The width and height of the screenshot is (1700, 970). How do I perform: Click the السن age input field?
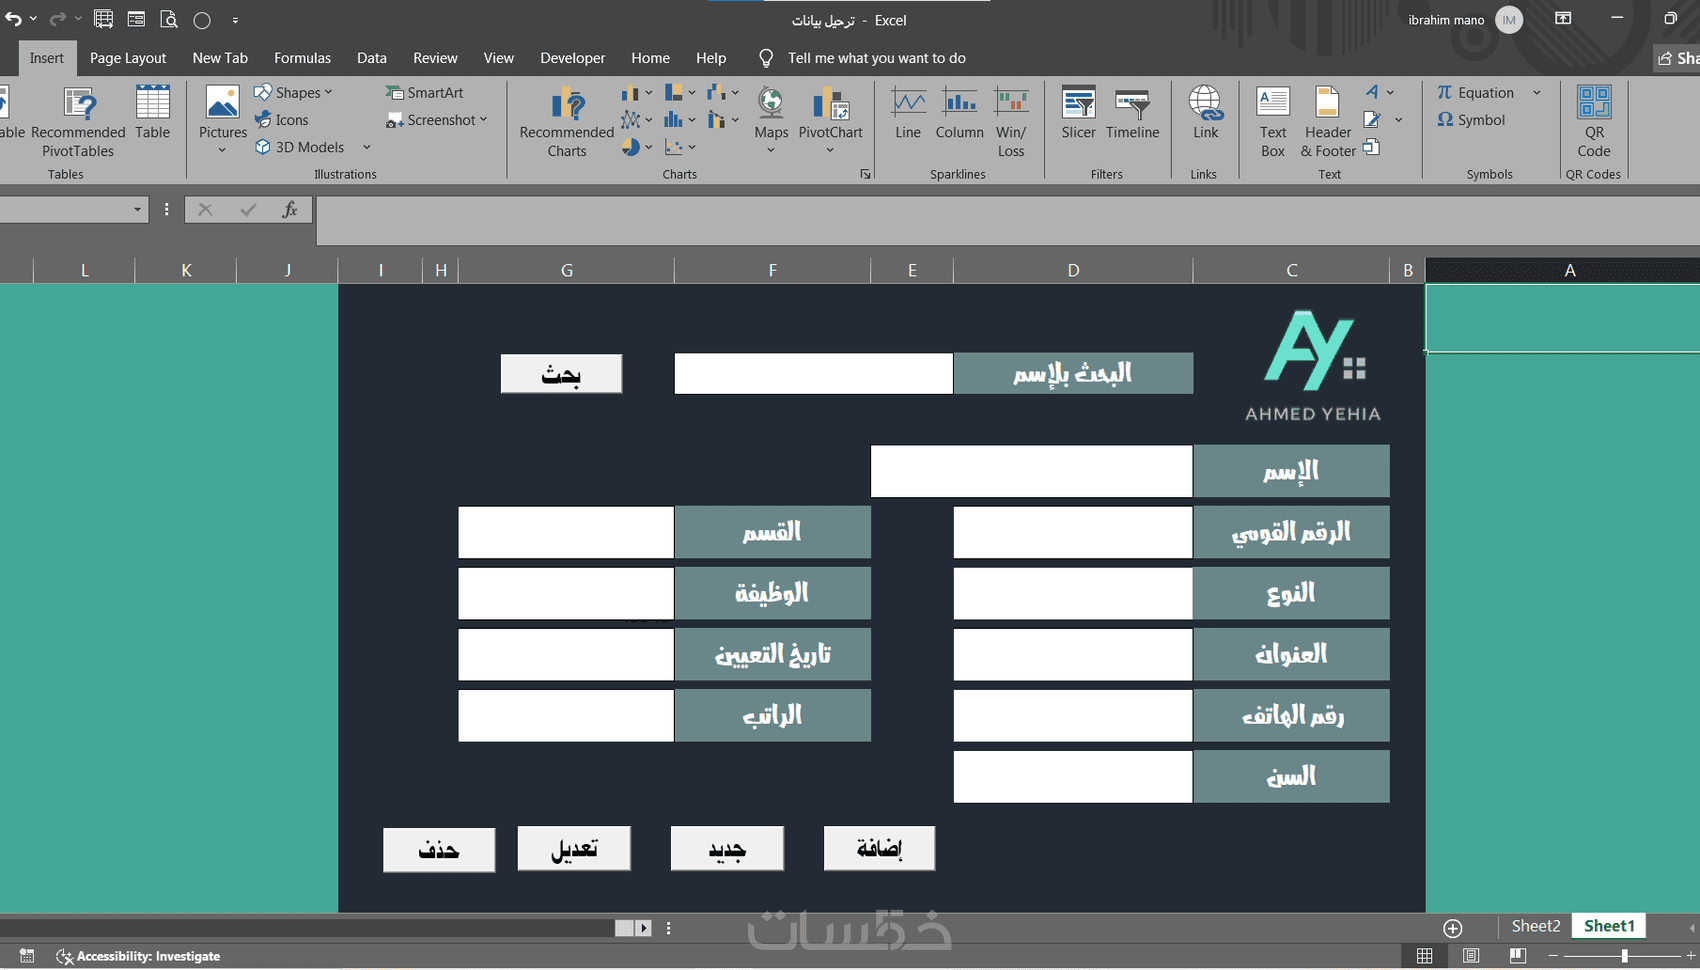(1073, 777)
